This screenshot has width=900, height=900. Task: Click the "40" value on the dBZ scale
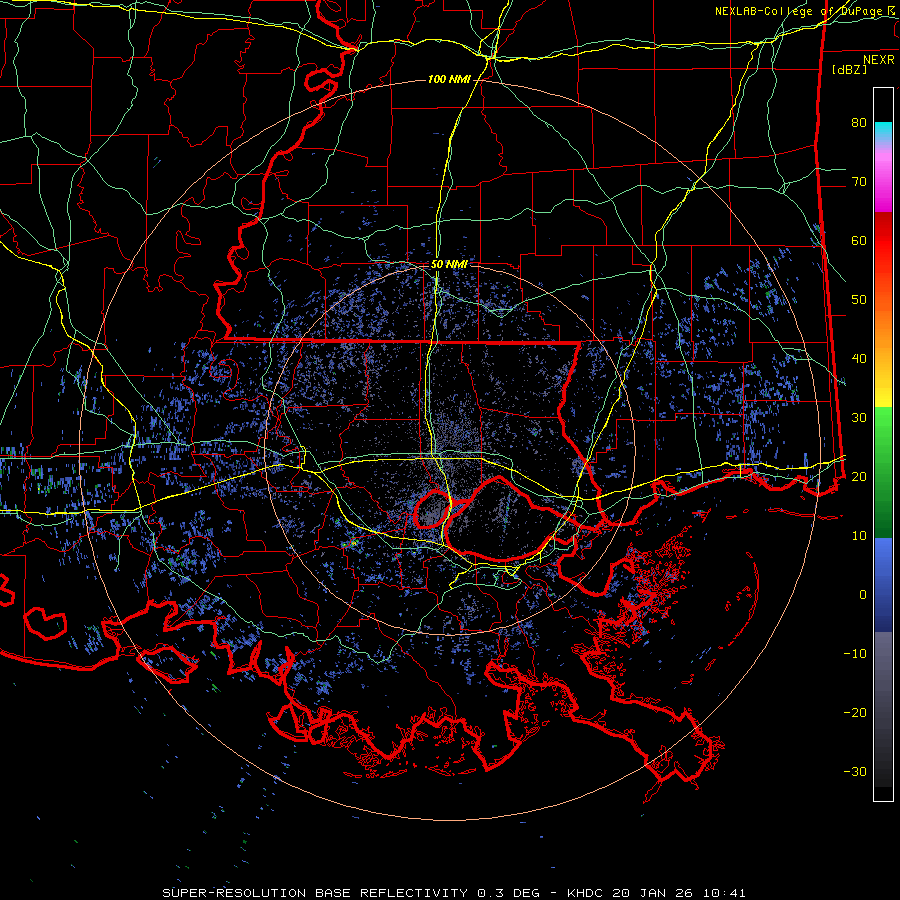pyautogui.click(x=859, y=359)
